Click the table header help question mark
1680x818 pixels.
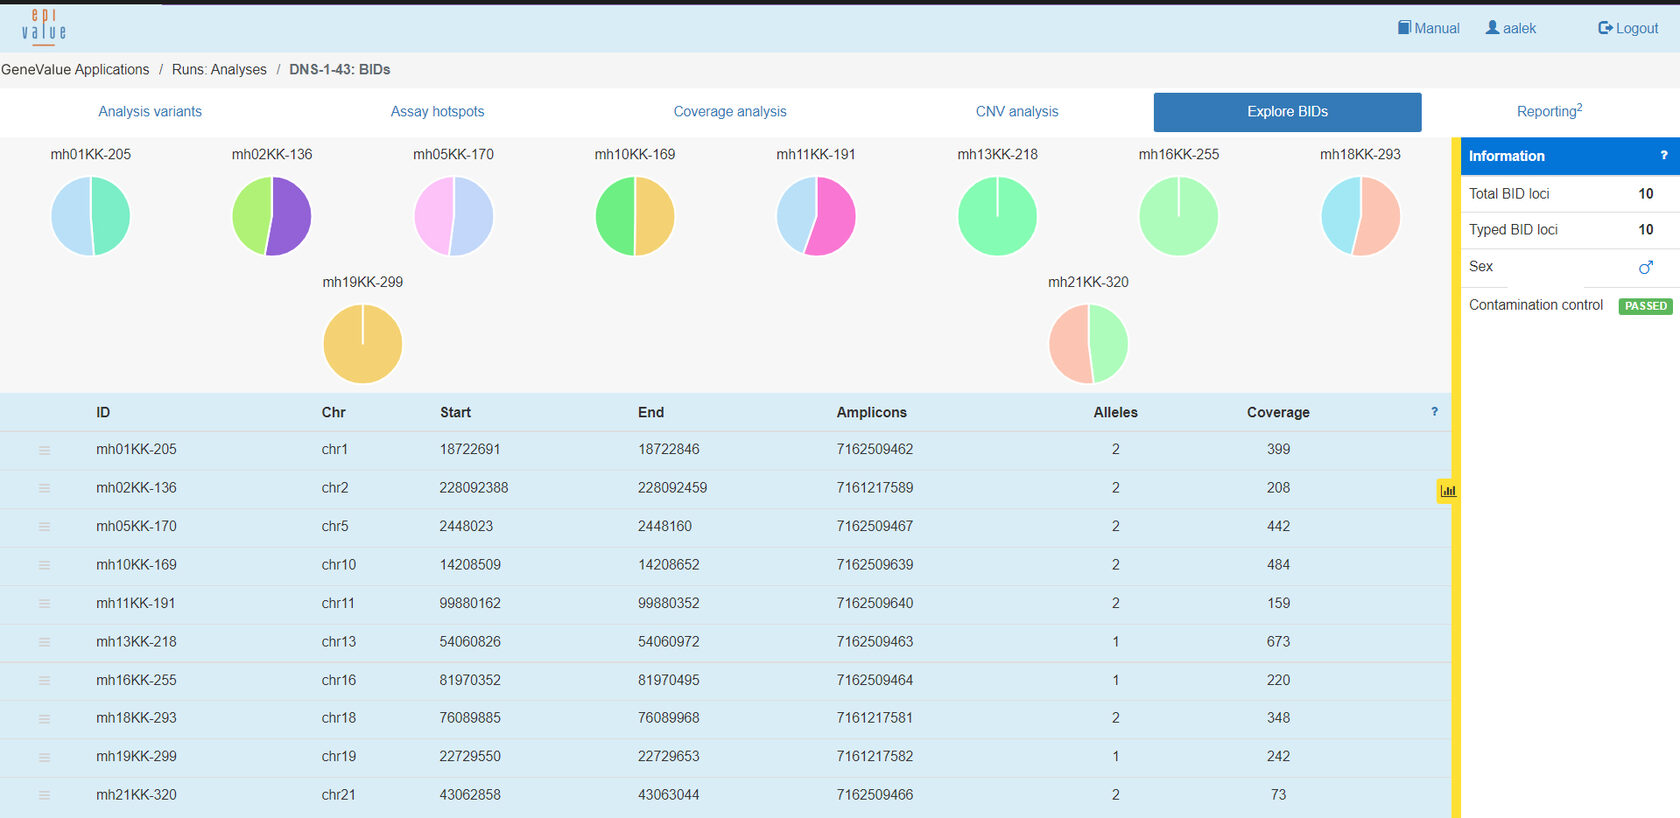[x=1434, y=412]
